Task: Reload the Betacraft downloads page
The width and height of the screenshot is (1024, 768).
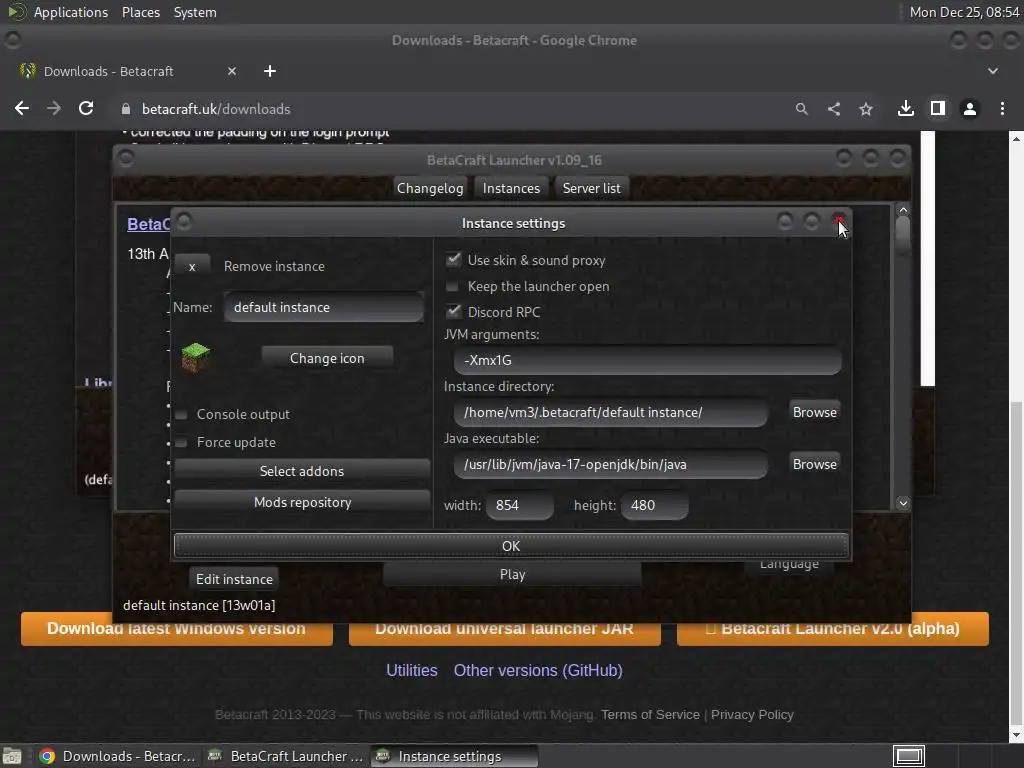Action: (x=86, y=108)
